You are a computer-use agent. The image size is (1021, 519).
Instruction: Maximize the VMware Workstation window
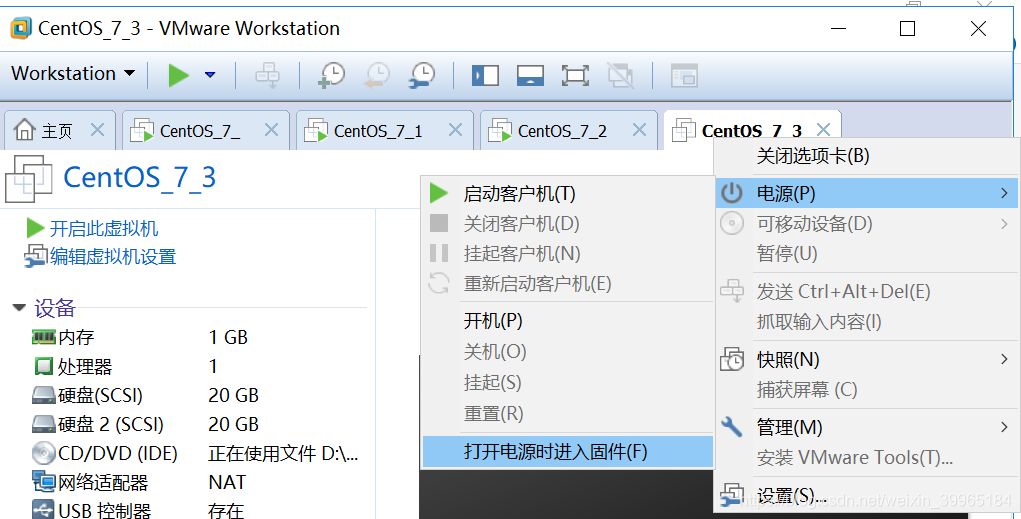click(907, 29)
